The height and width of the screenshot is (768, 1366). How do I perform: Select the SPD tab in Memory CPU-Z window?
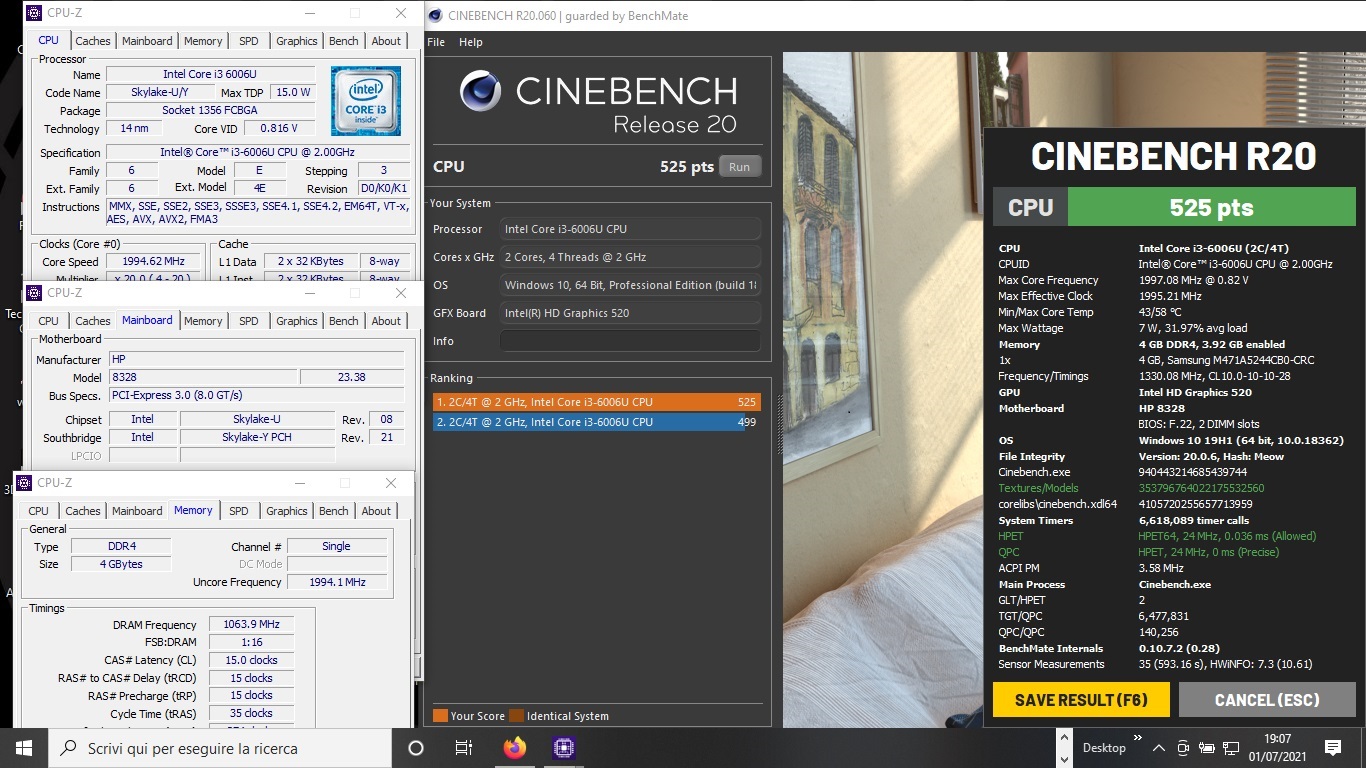(x=239, y=511)
